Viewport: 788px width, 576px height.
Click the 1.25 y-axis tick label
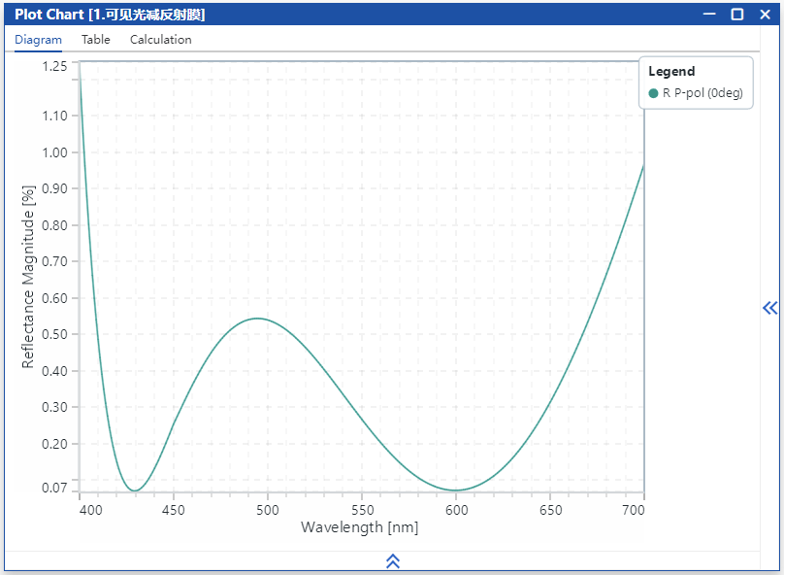[x=55, y=66]
